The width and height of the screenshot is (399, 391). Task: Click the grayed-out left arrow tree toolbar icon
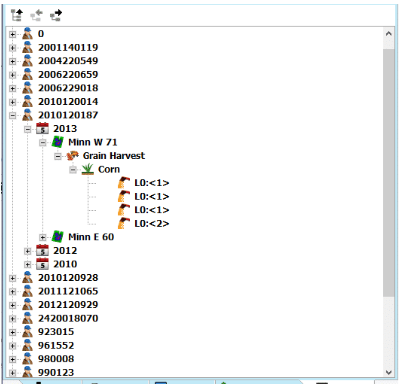[37, 15]
